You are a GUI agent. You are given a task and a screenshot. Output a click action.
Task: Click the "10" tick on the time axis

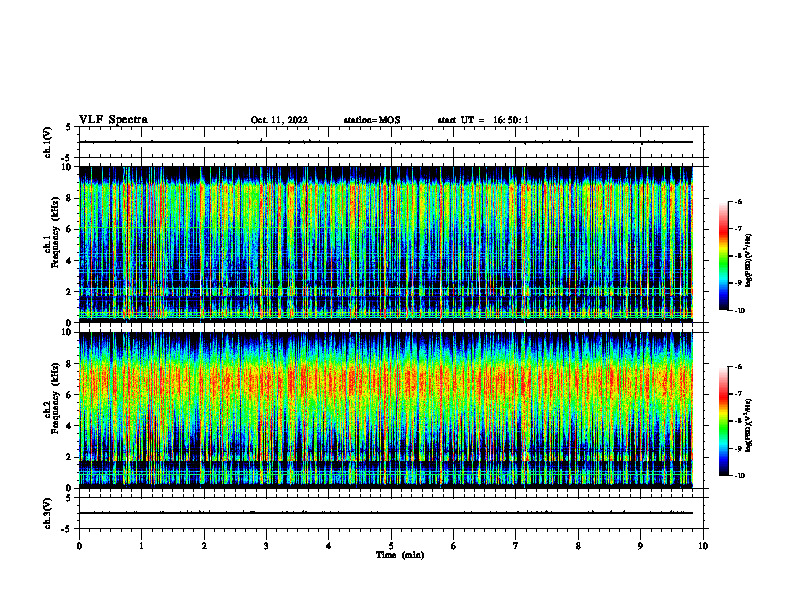703,546
